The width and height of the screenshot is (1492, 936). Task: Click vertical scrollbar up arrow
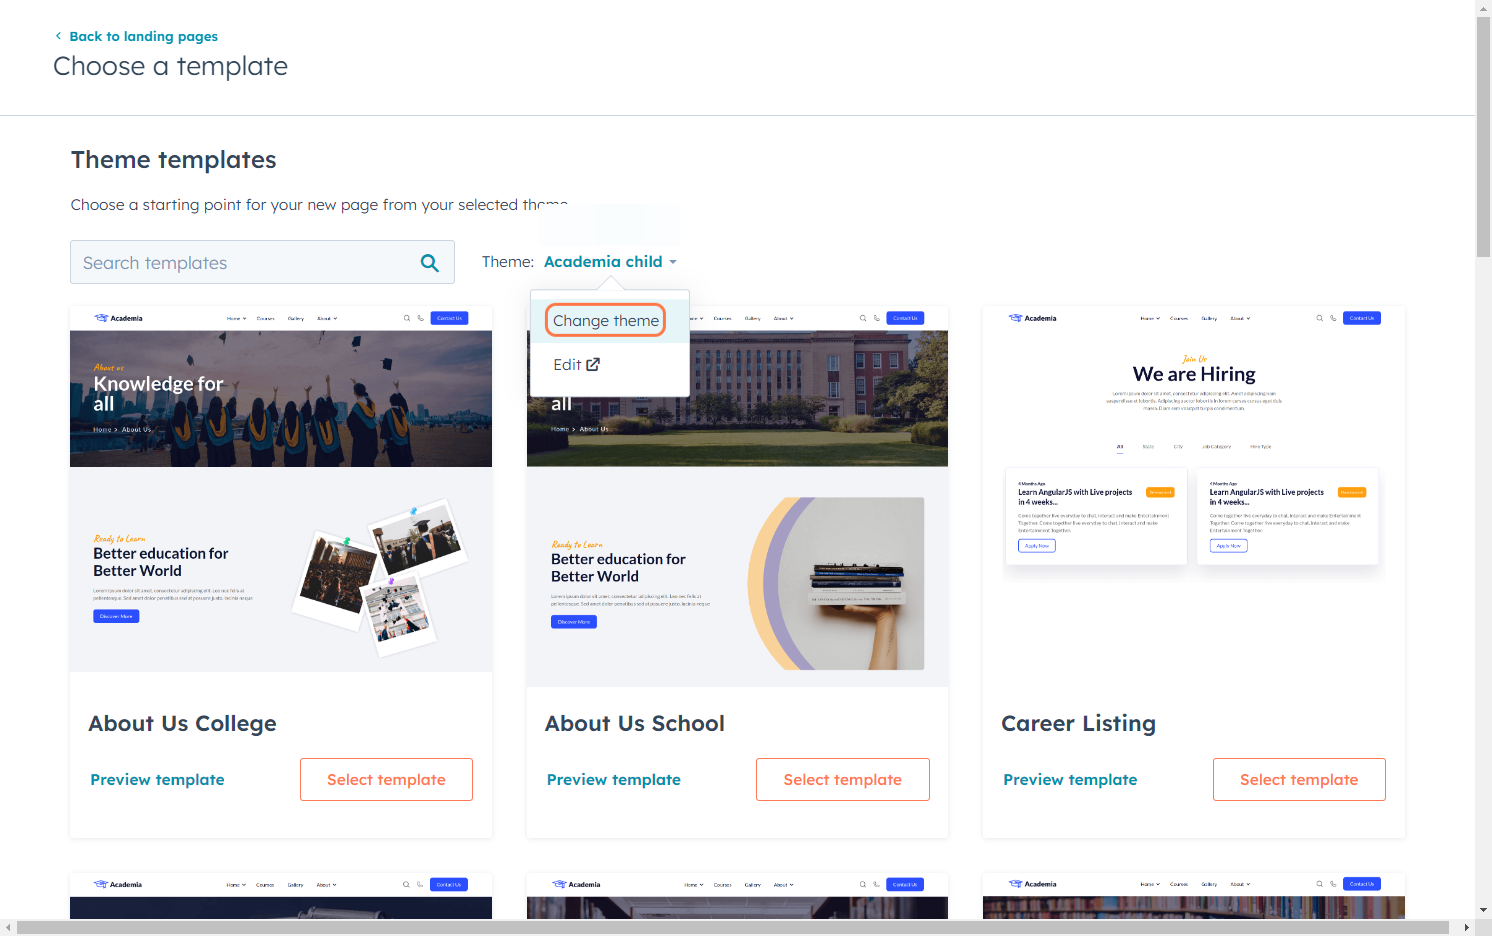1483,8
